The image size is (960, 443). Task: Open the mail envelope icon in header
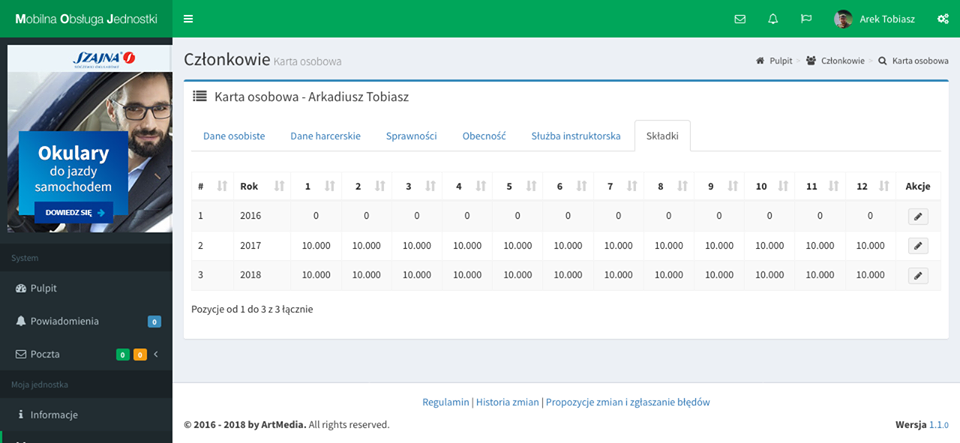click(x=740, y=19)
